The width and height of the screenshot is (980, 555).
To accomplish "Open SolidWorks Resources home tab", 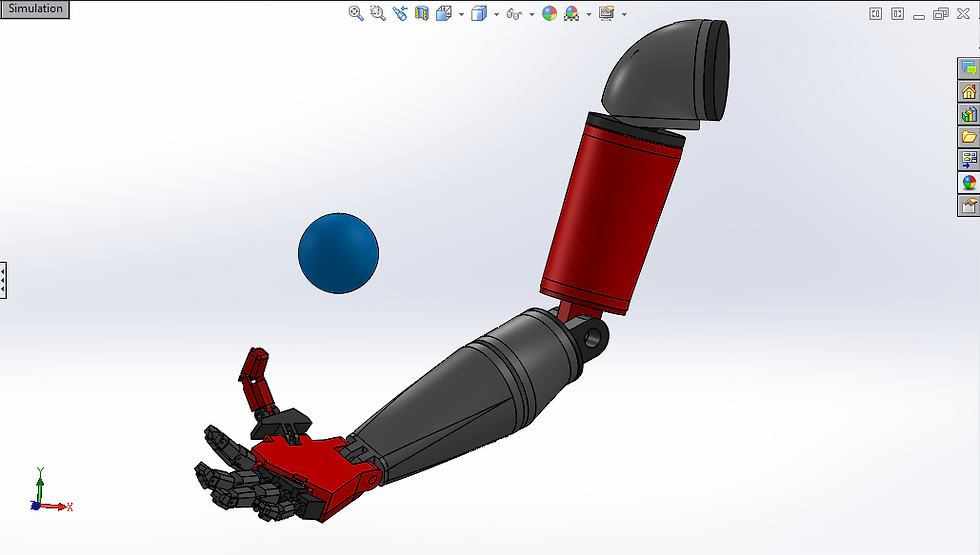I will [969, 92].
